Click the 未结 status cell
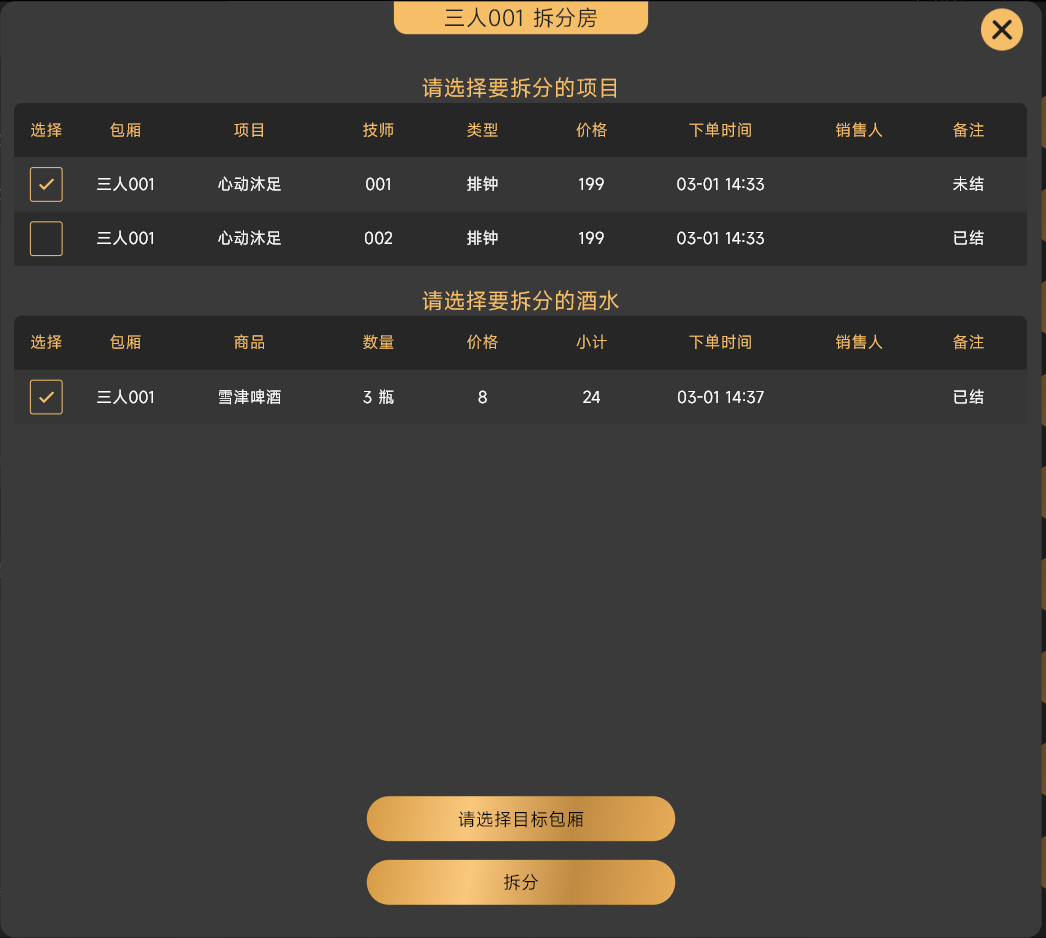 click(x=968, y=184)
